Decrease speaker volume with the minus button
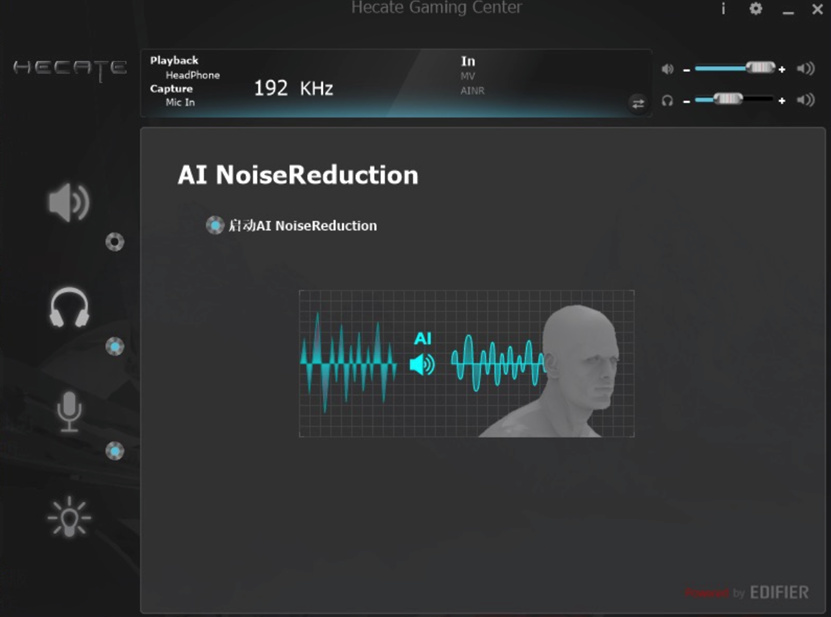Viewport: 831px width, 617px height. click(686, 69)
